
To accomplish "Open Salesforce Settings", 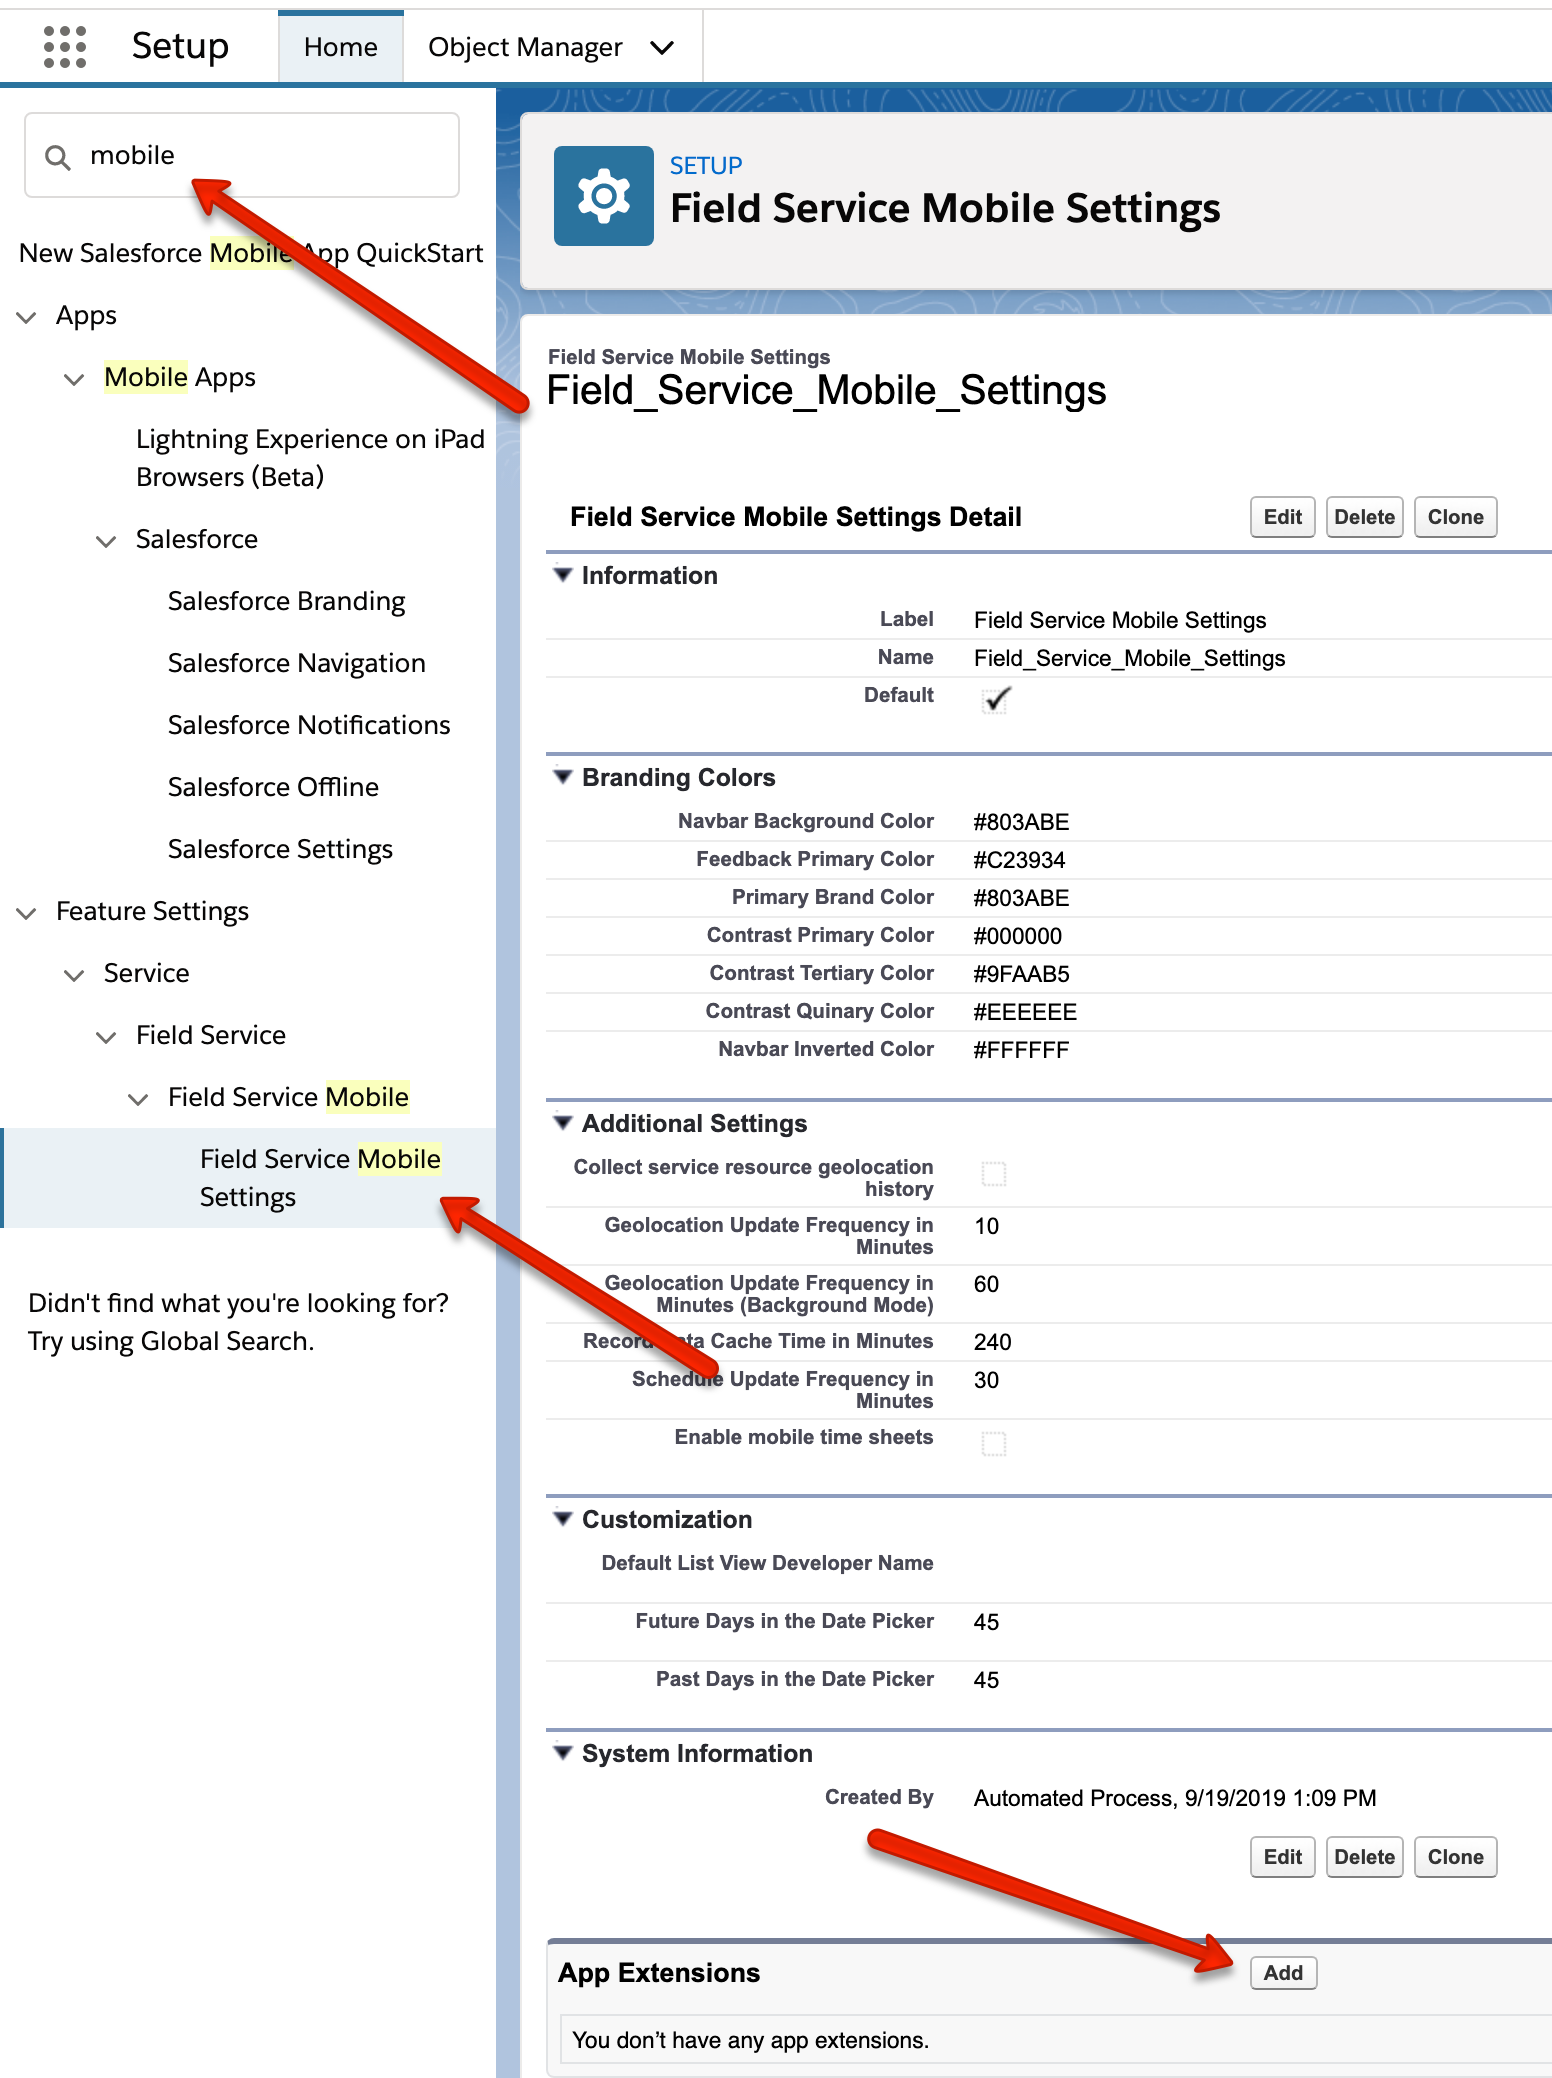I will coord(280,849).
